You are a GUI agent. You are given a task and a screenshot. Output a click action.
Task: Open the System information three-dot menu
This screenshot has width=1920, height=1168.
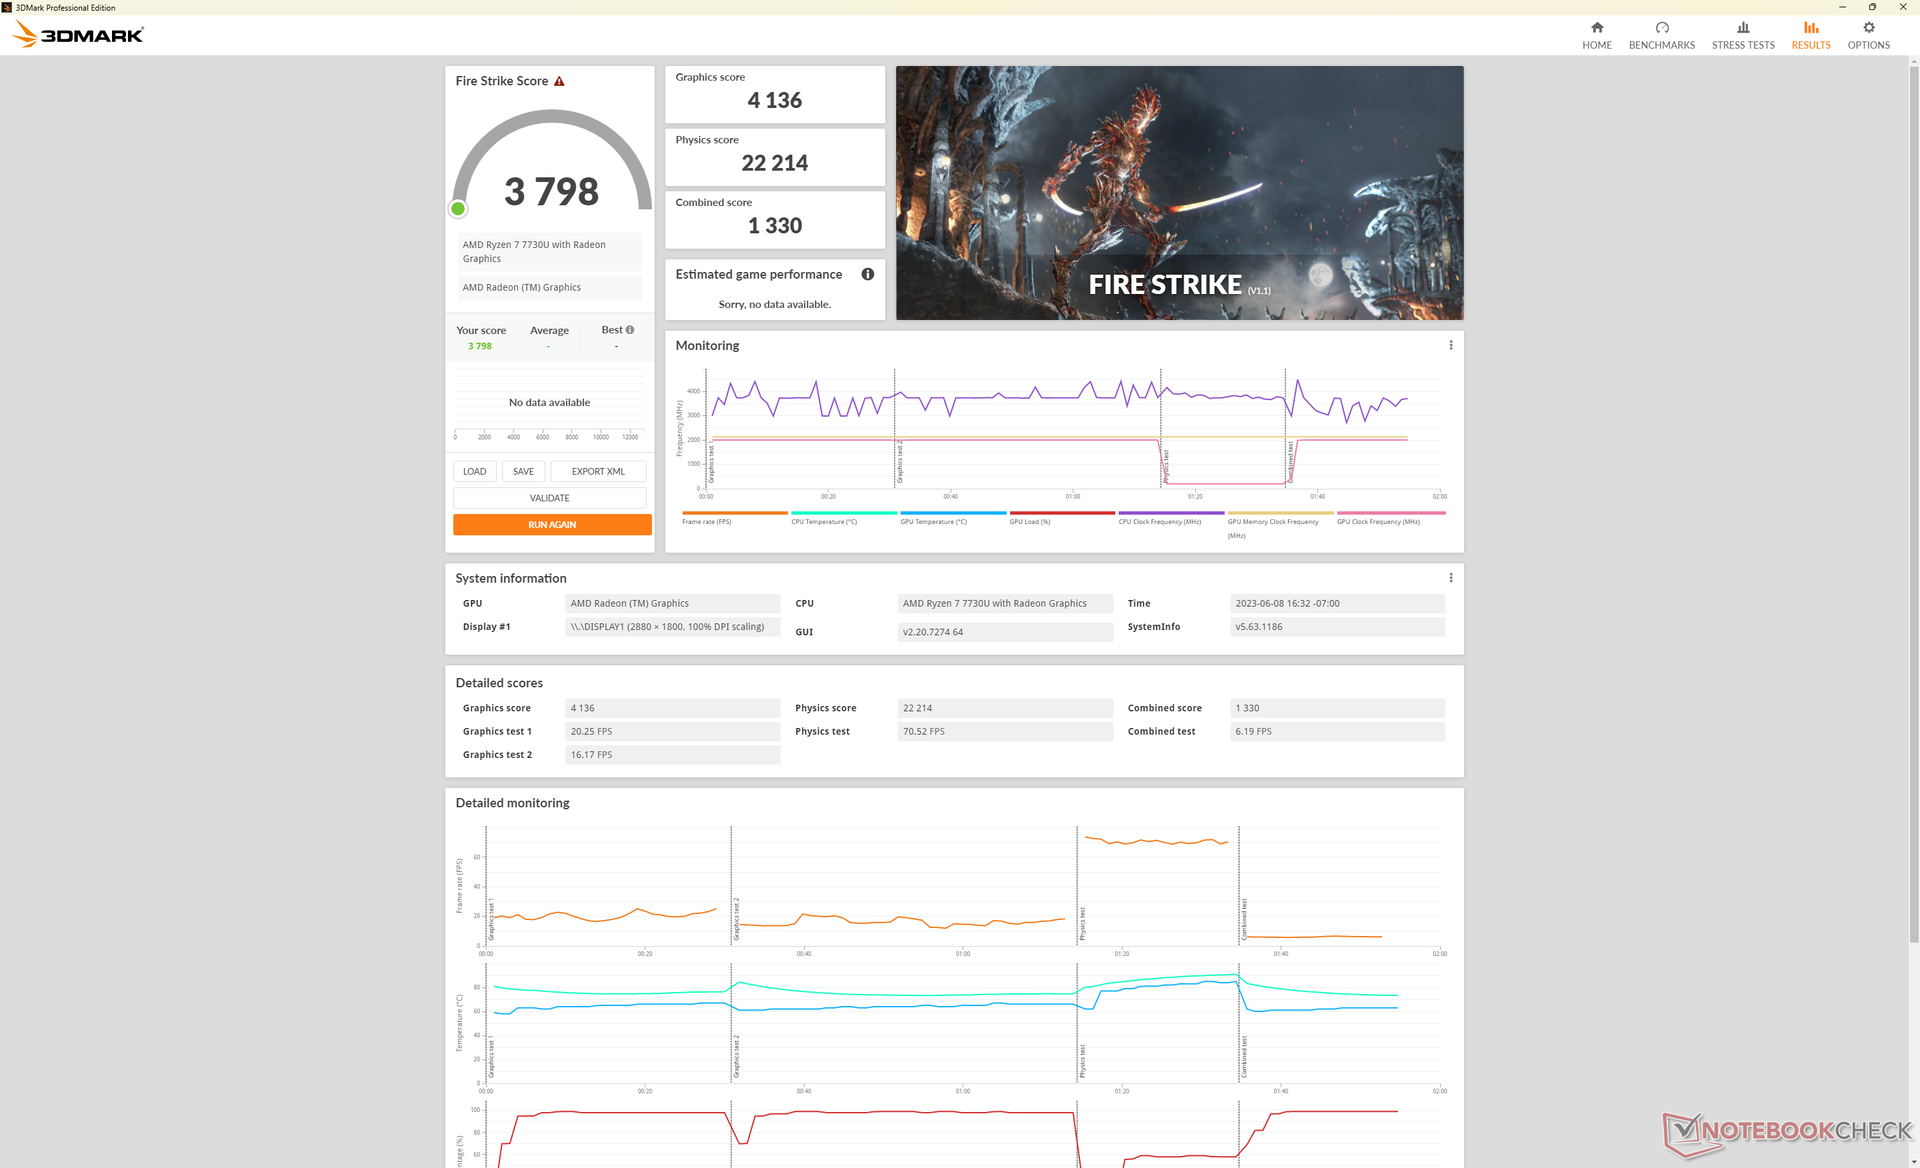(1450, 578)
